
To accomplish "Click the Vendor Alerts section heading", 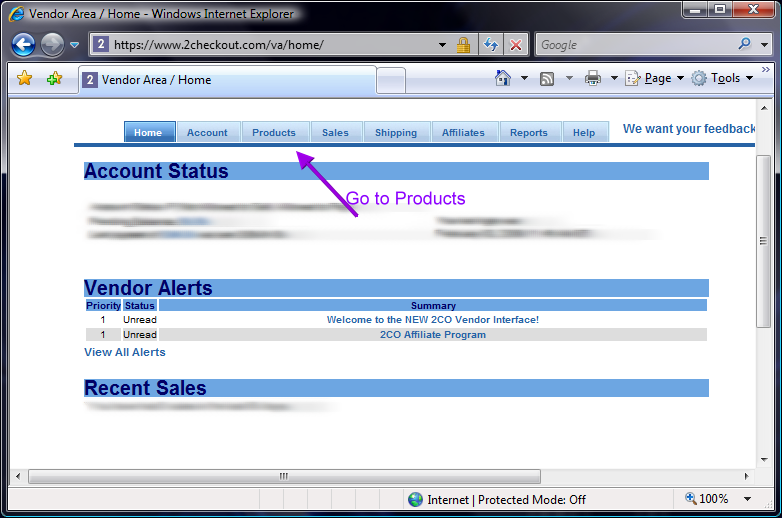I will (x=148, y=288).
